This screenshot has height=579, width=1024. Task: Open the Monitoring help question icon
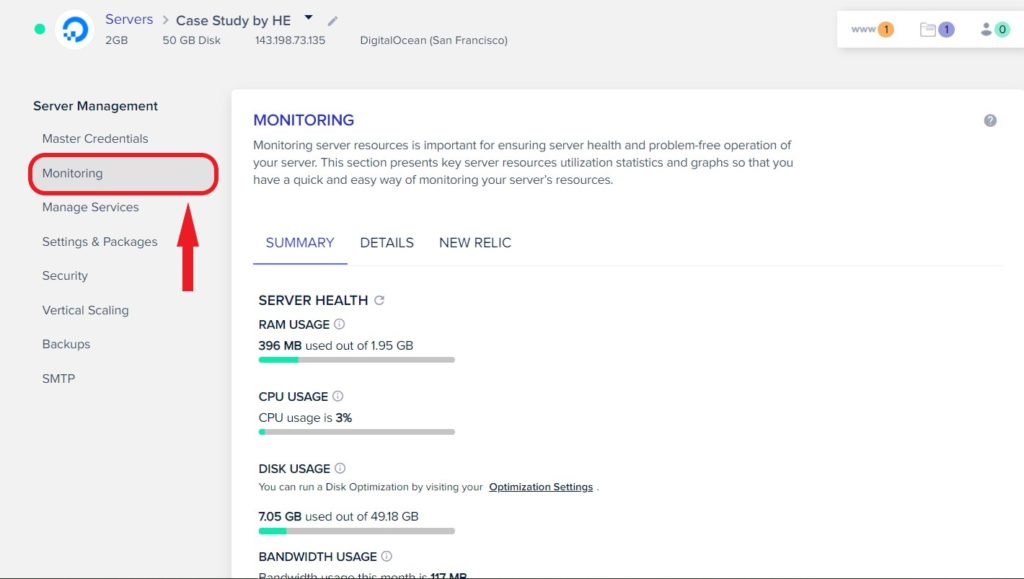tap(990, 120)
